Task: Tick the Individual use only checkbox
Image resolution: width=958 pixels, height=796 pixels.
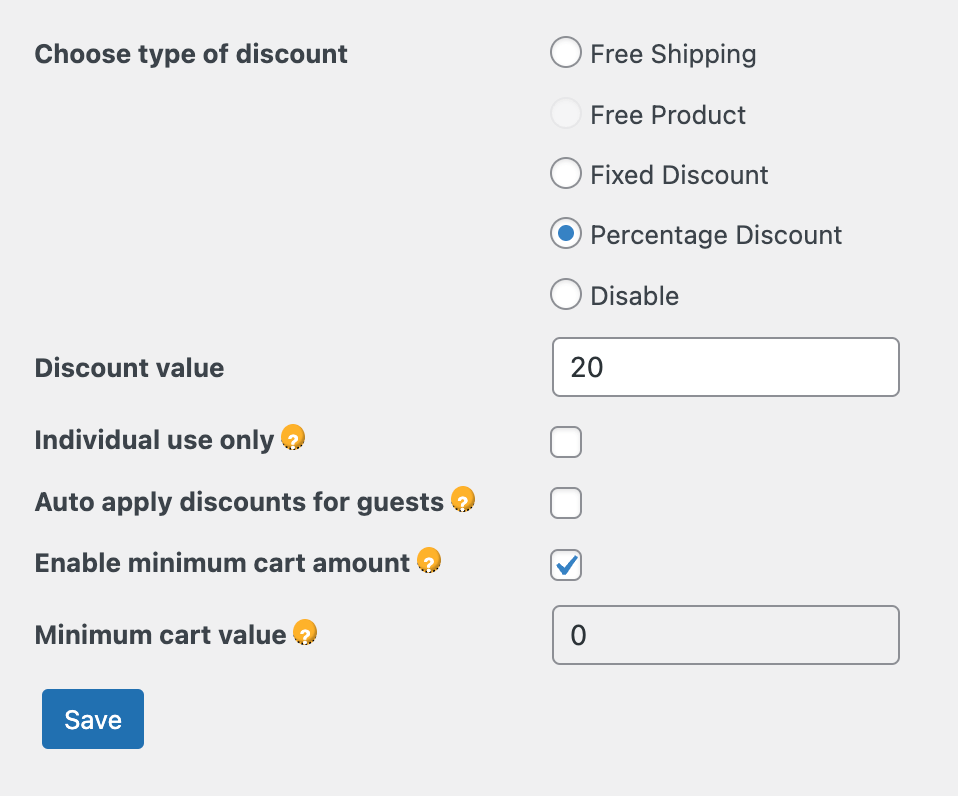Action: point(566,442)
